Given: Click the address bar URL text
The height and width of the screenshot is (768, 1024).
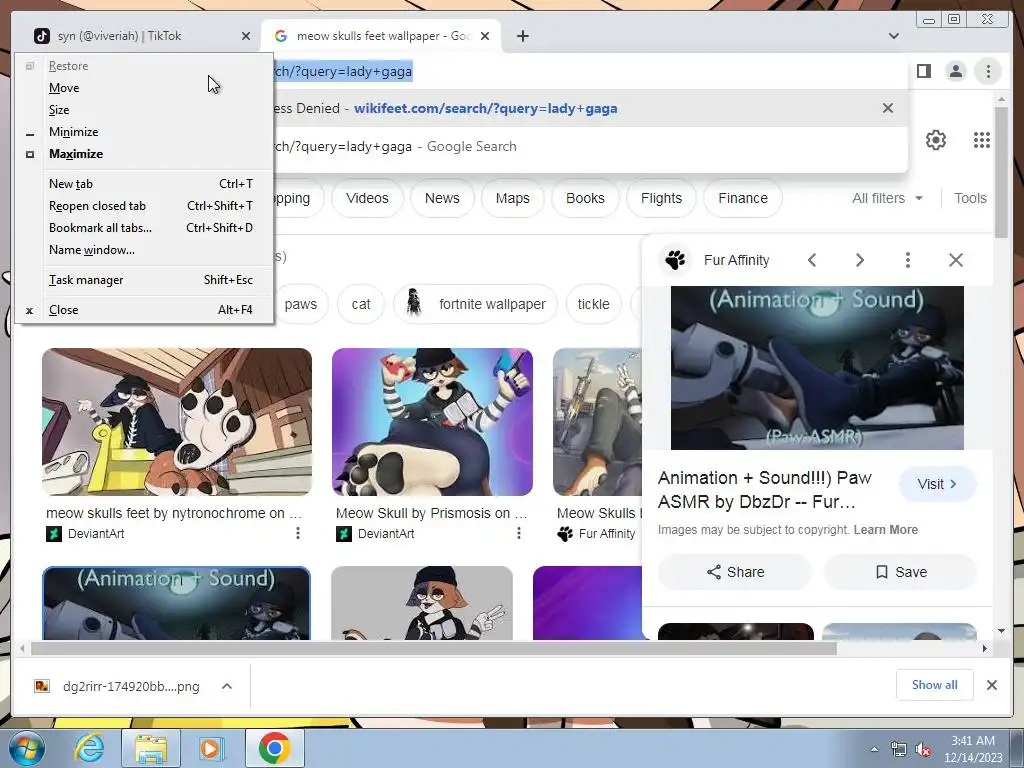Looking at the screenshot, I should [x=342, y=71].
